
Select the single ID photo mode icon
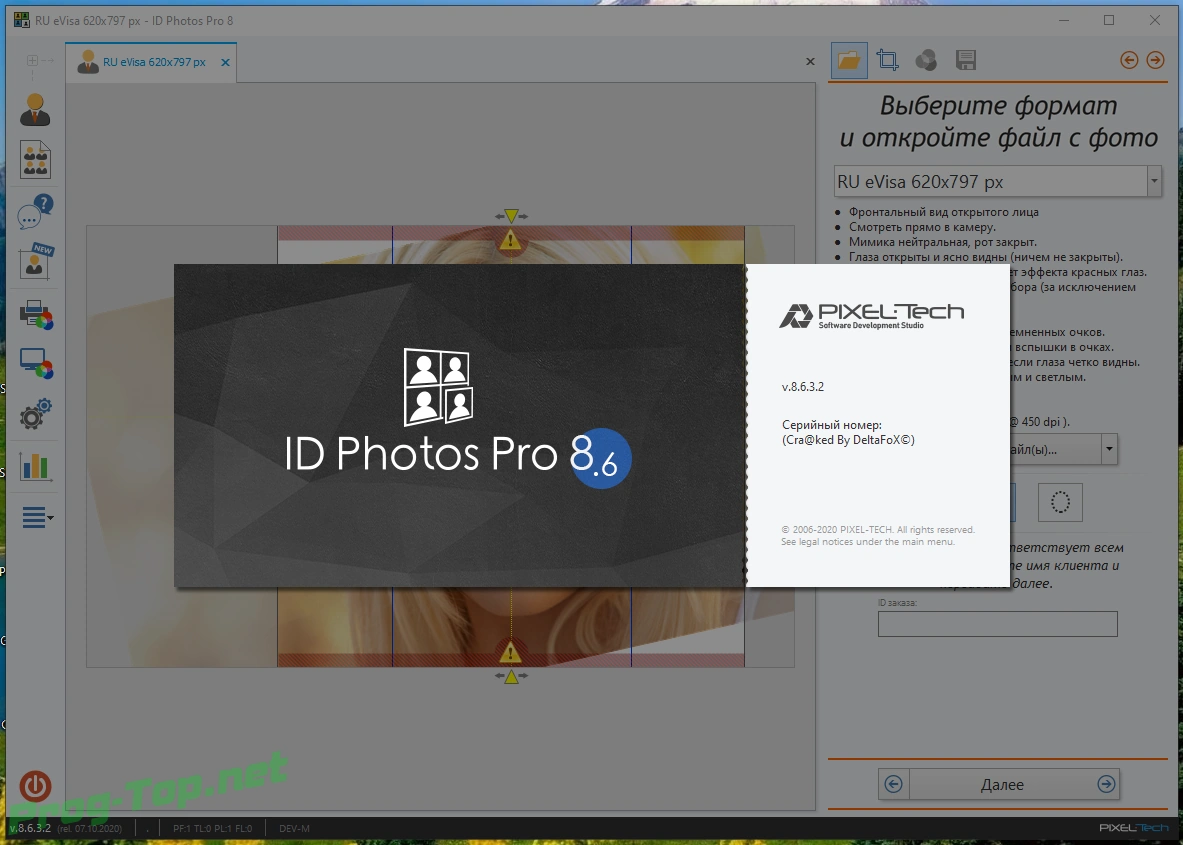(35, 110)
